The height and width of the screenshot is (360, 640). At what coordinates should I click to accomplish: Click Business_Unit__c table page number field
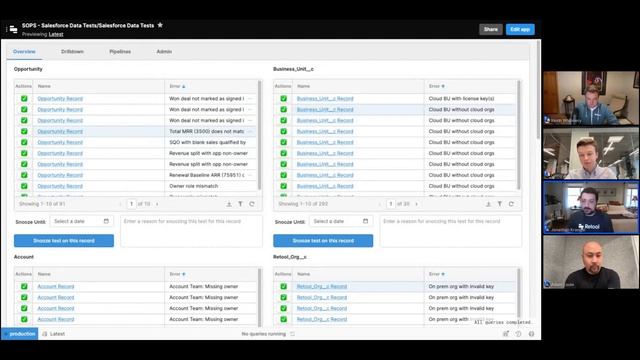(391, 204)
